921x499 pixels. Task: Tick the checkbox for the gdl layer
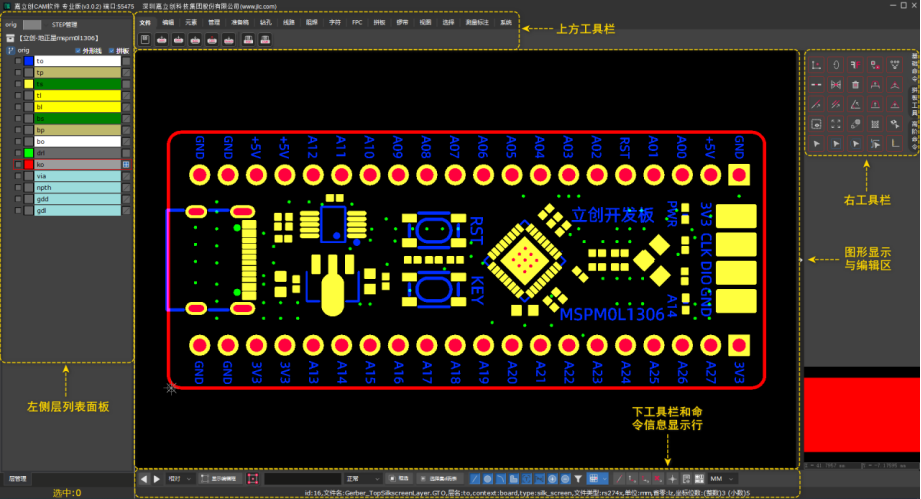pos(18,210)
